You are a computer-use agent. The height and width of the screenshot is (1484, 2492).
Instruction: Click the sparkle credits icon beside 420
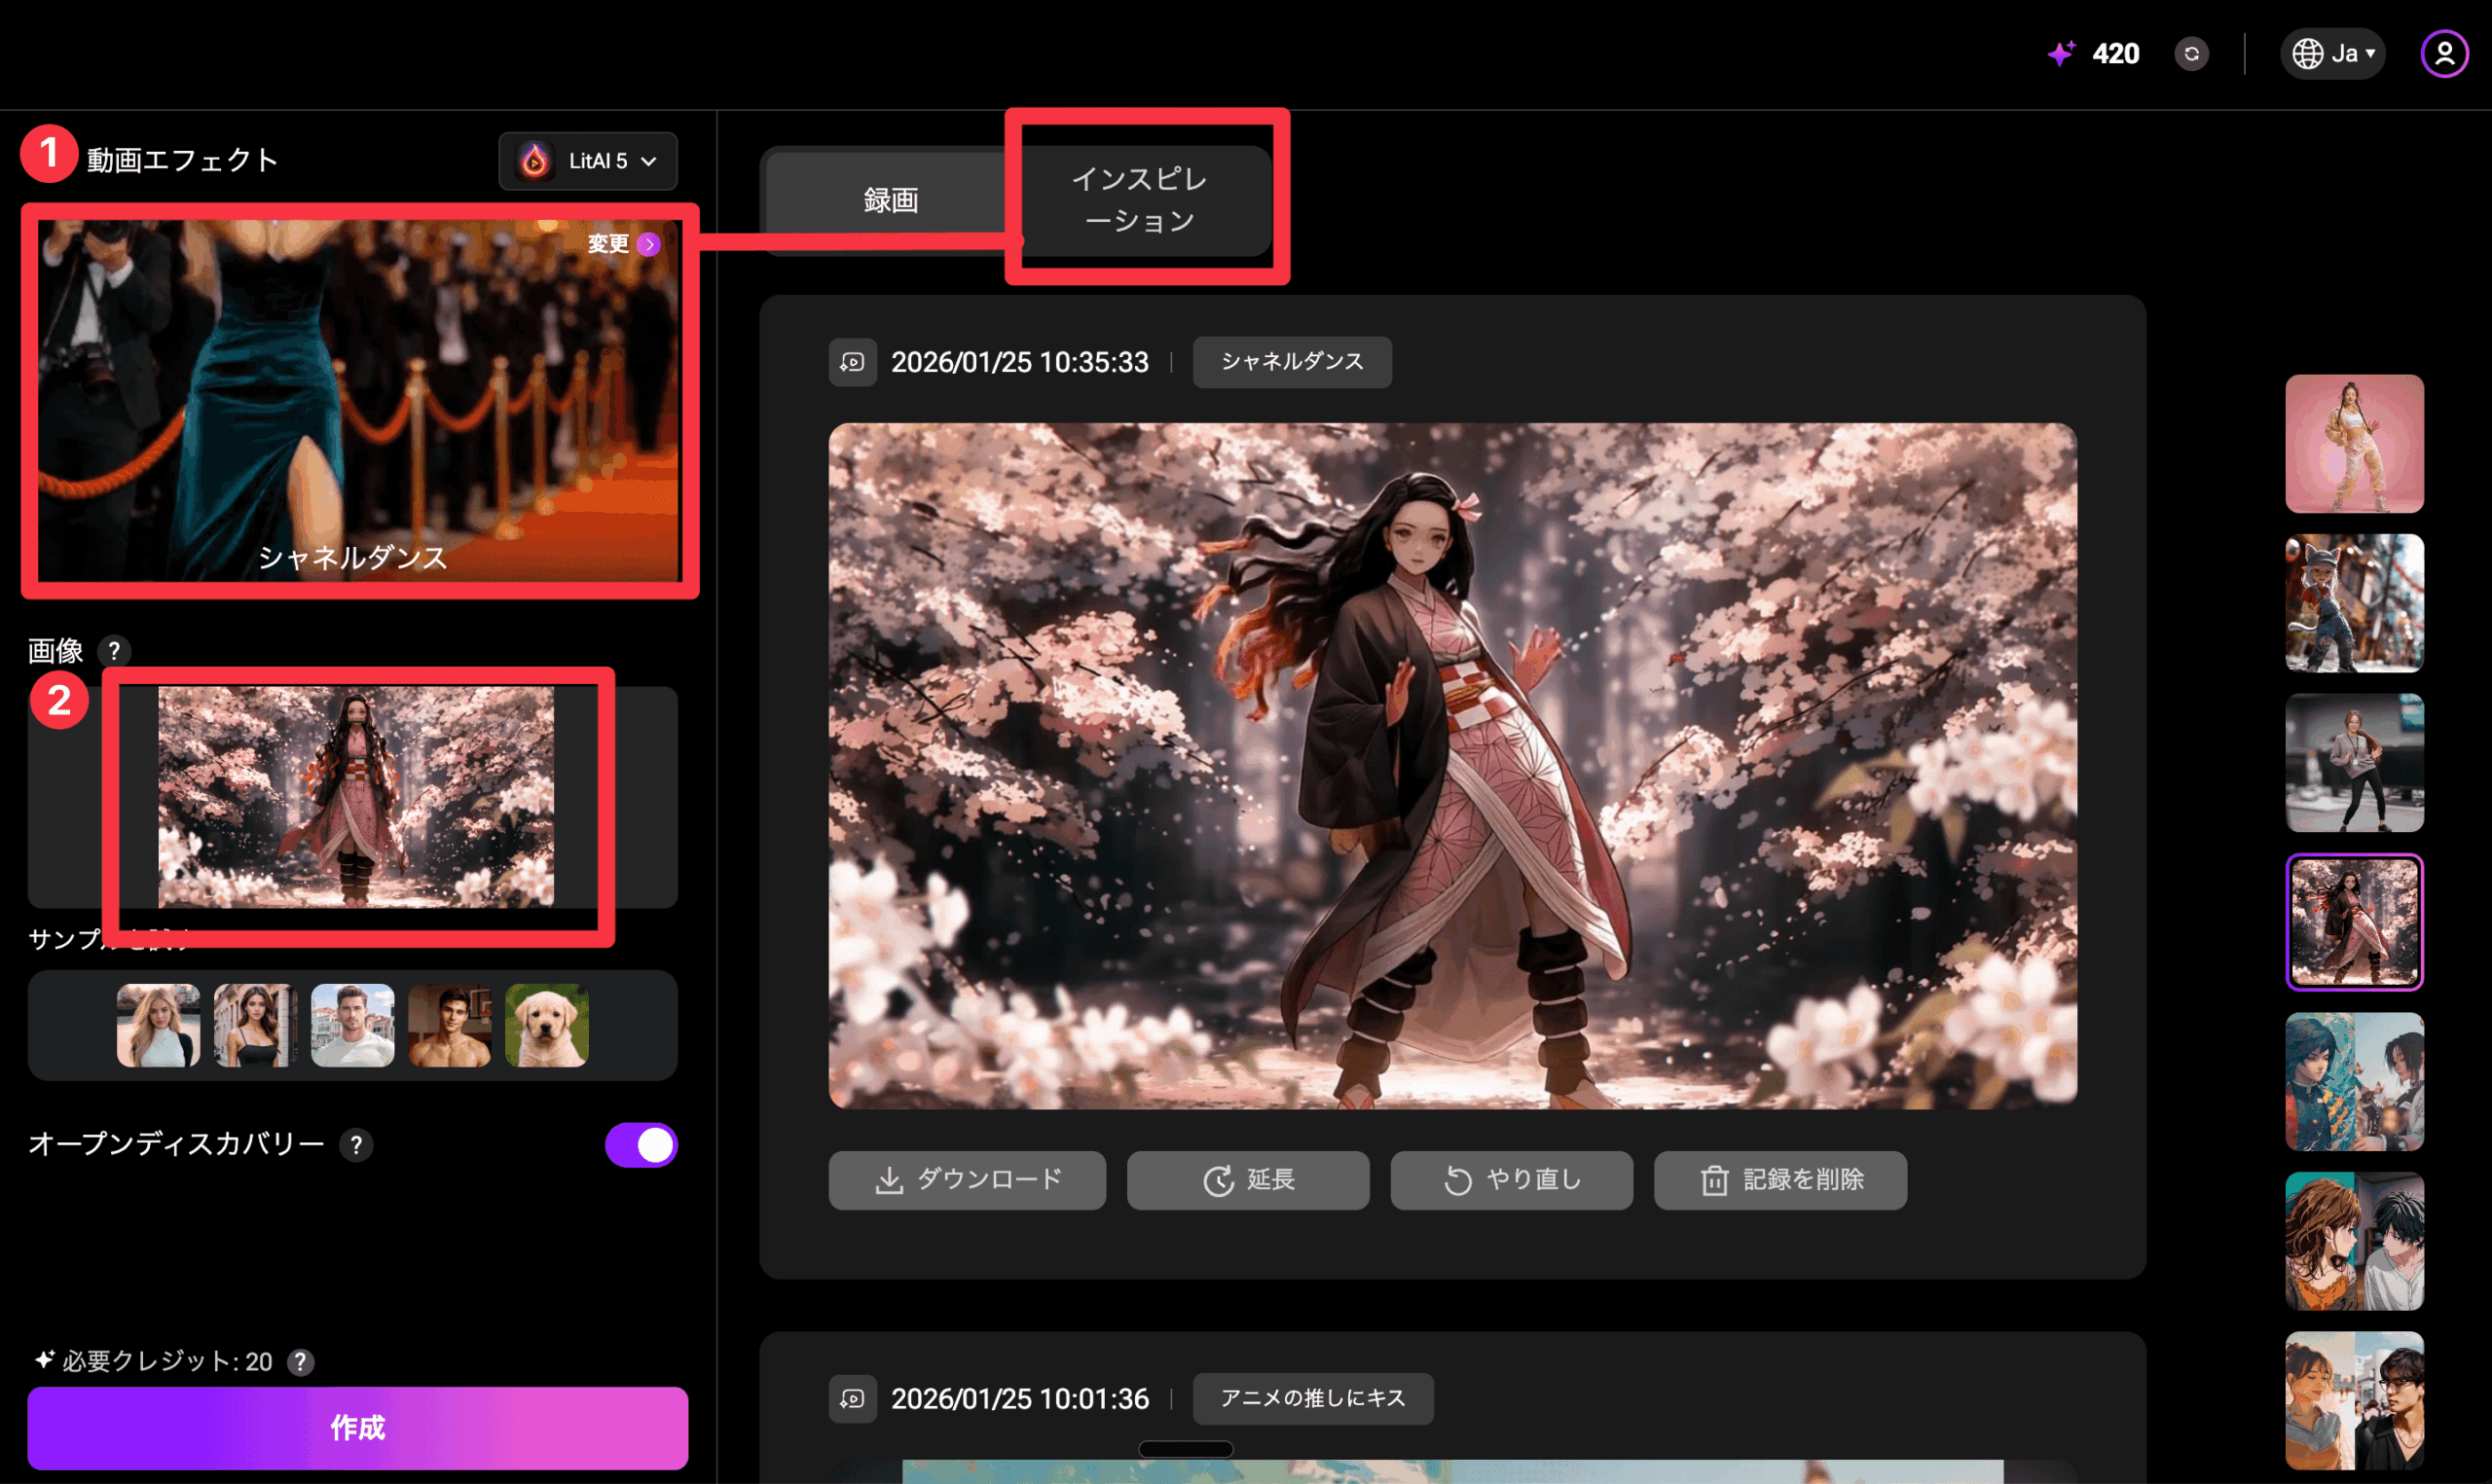[x=2061, y=54]
